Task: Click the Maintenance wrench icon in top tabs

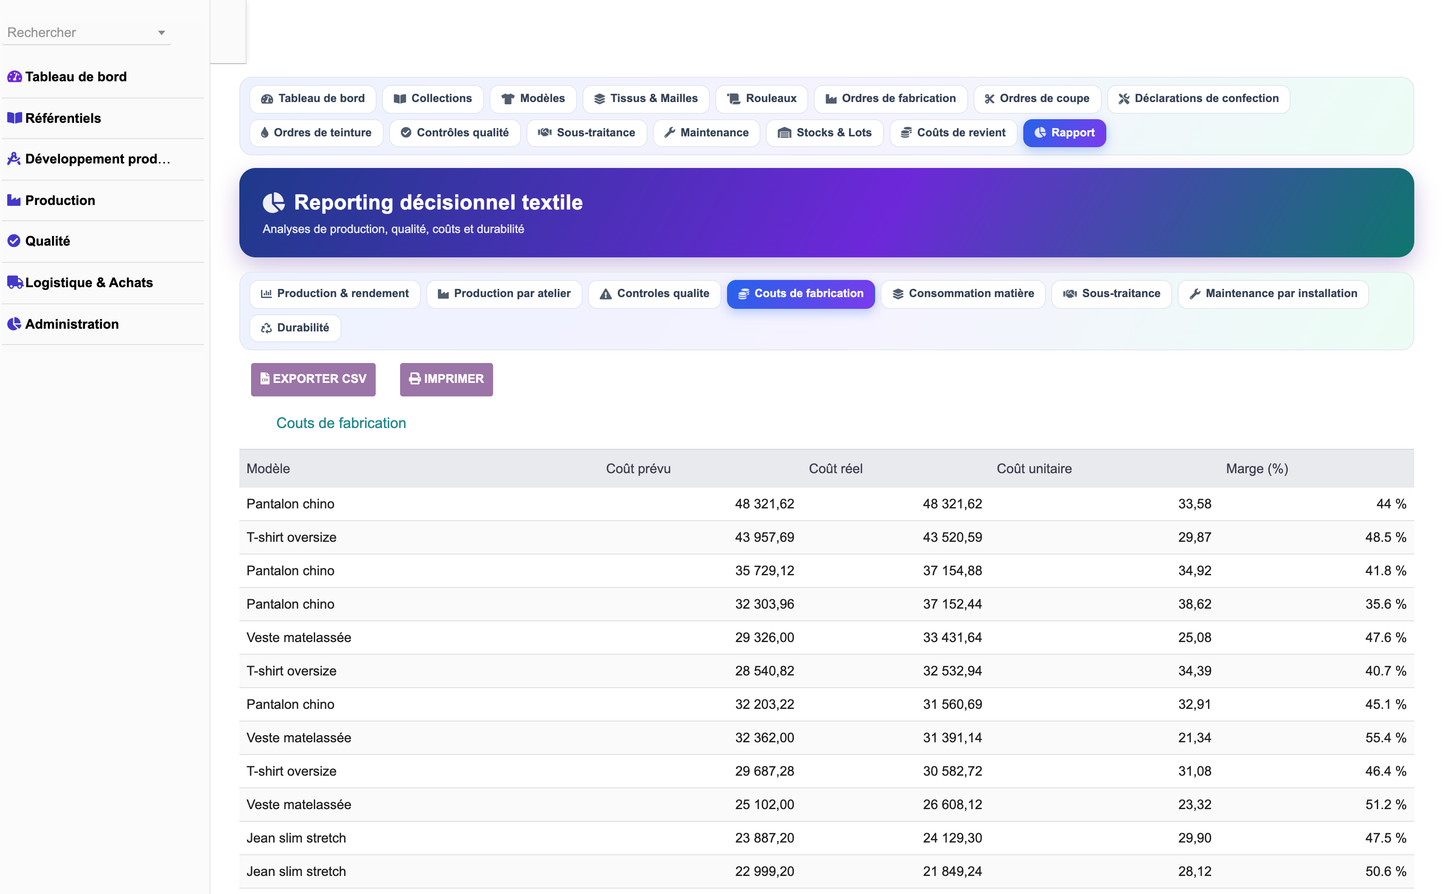Action: [x=670, y=133]
